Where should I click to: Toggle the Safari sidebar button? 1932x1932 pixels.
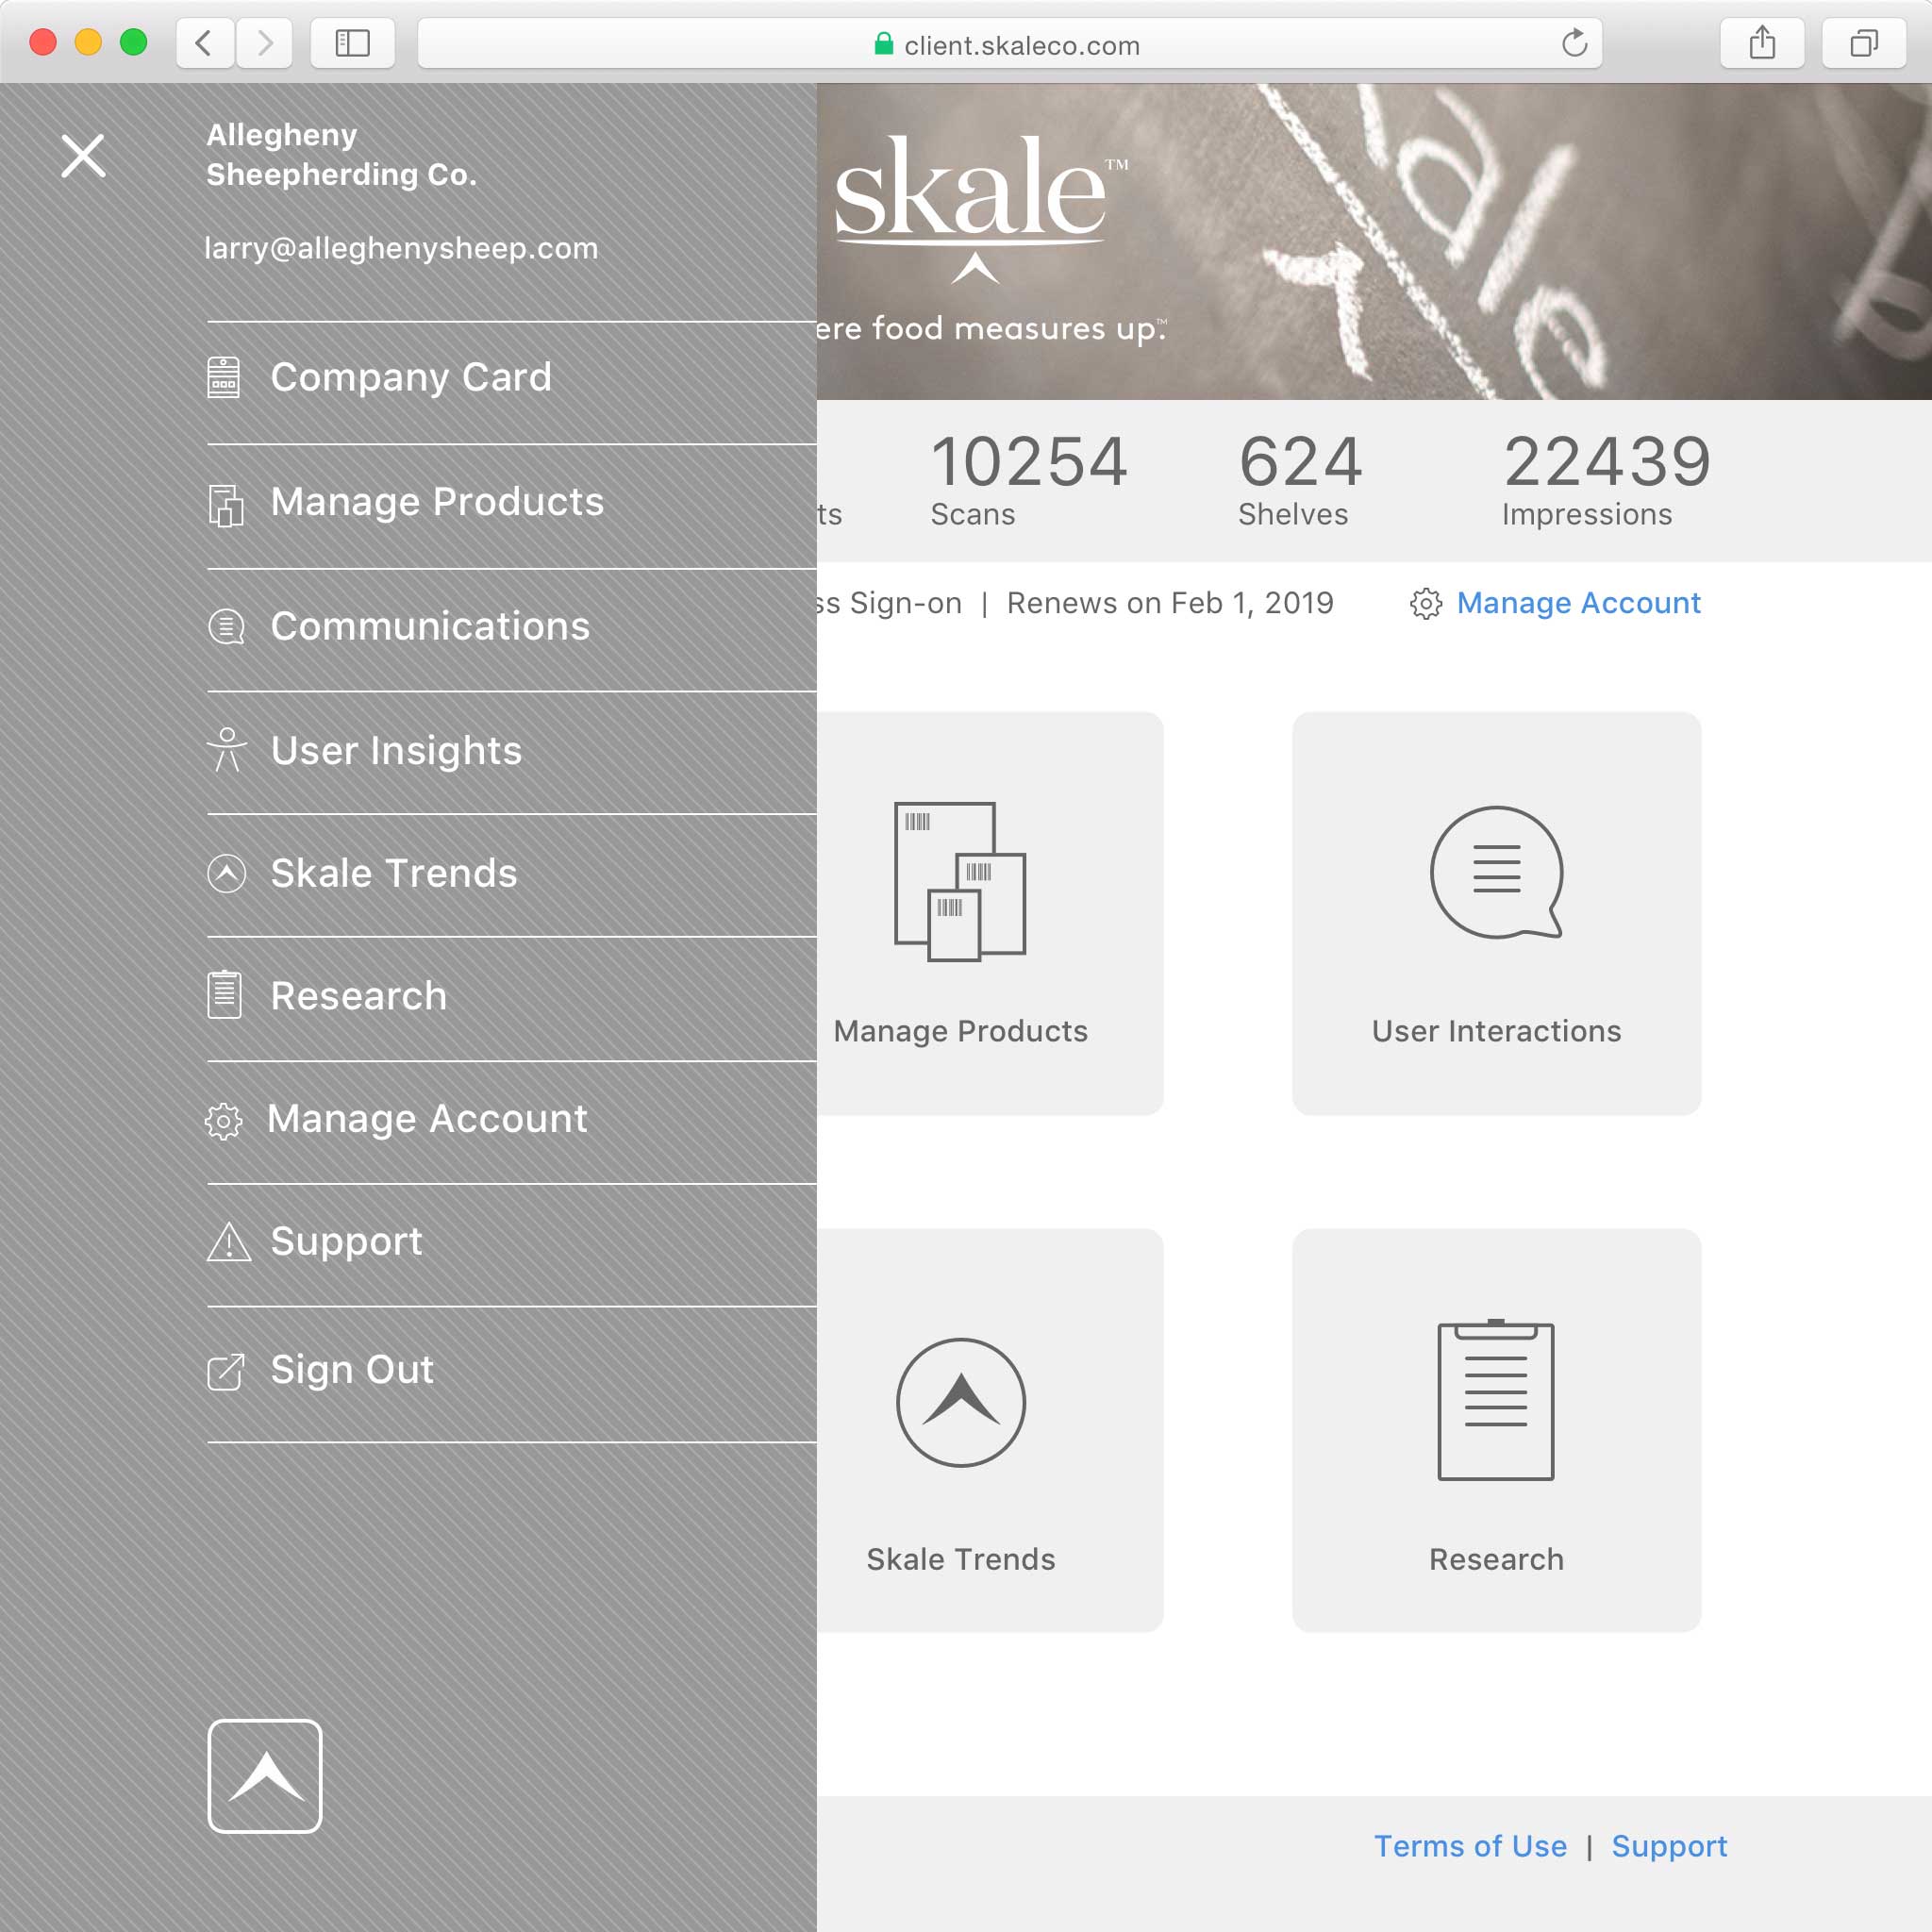(x=352, y=44)
